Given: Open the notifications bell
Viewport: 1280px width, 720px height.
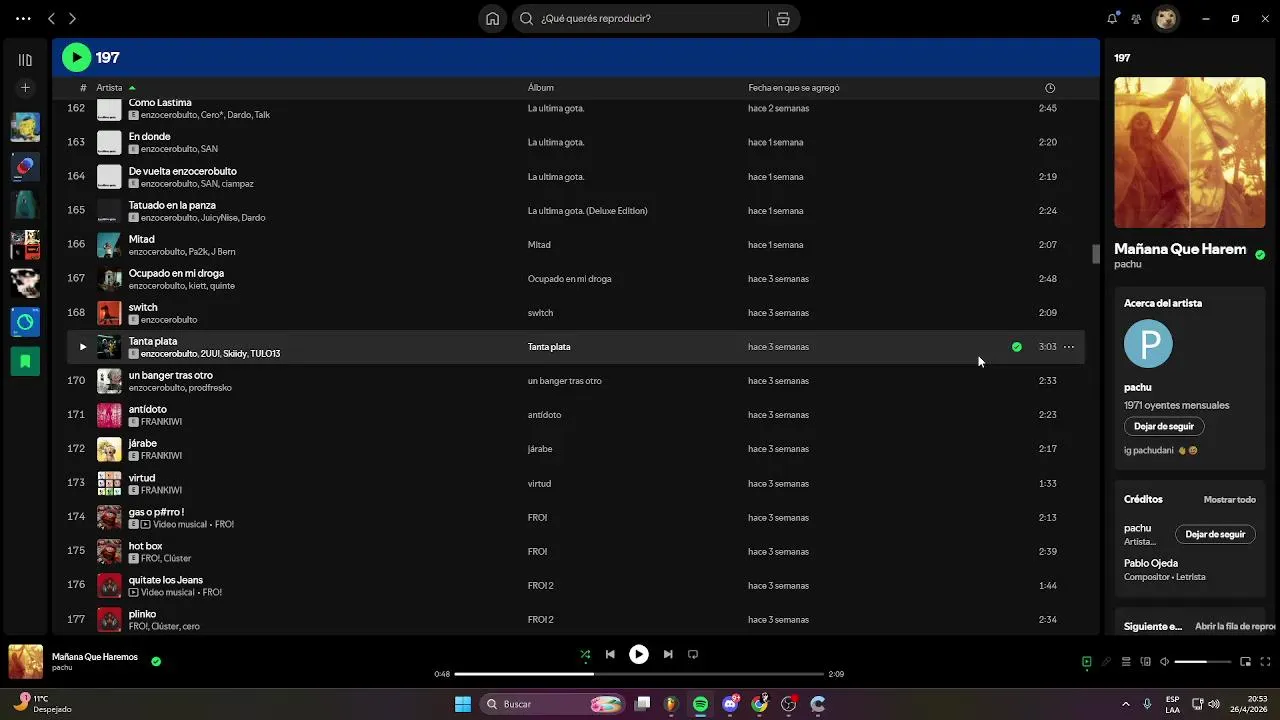Looking at the screenshot, I should pyautogui.click(x=1112, y=18).
